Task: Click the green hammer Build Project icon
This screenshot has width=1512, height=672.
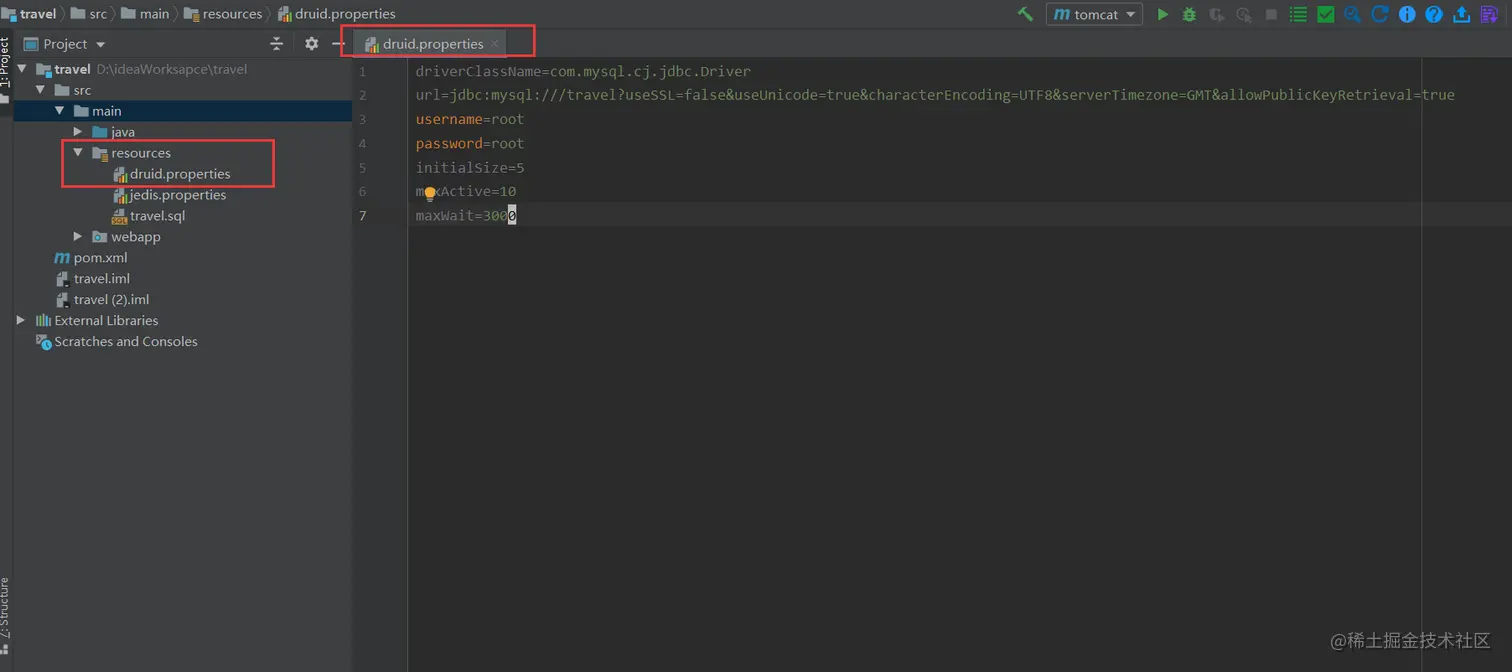Action: (x=1025, y=14)
